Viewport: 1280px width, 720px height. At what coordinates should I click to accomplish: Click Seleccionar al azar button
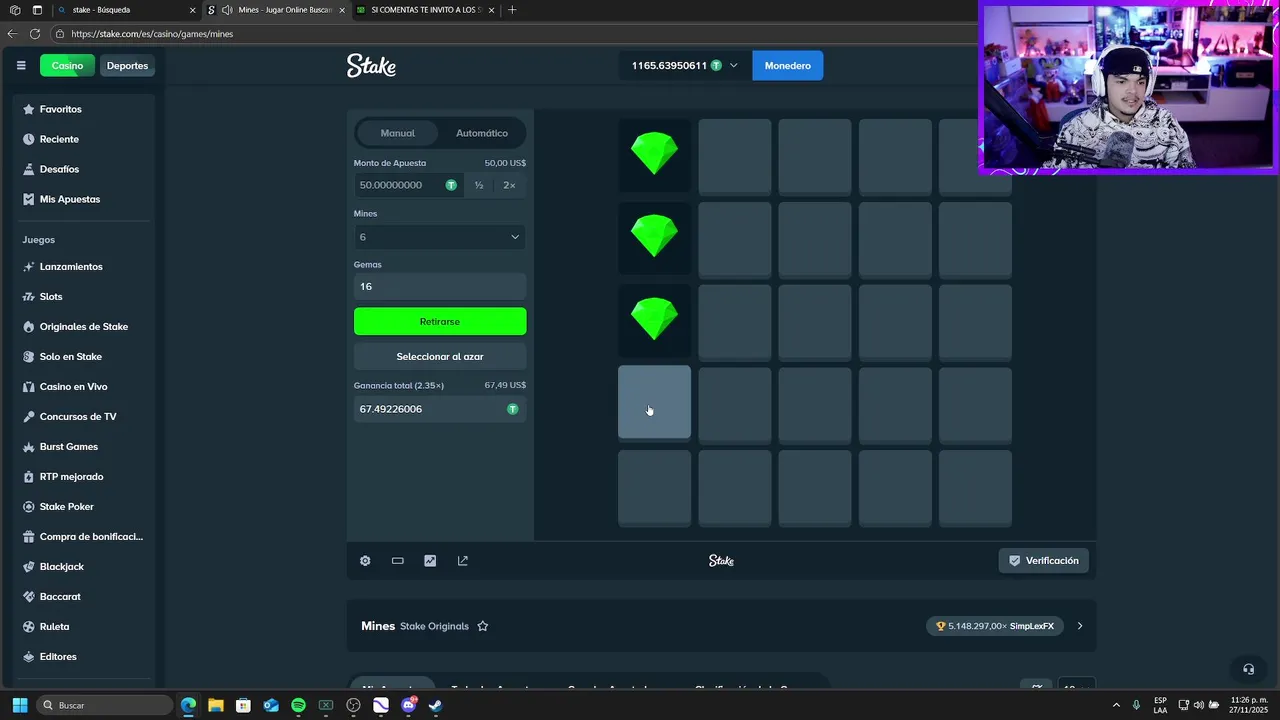tap(440, 356)
